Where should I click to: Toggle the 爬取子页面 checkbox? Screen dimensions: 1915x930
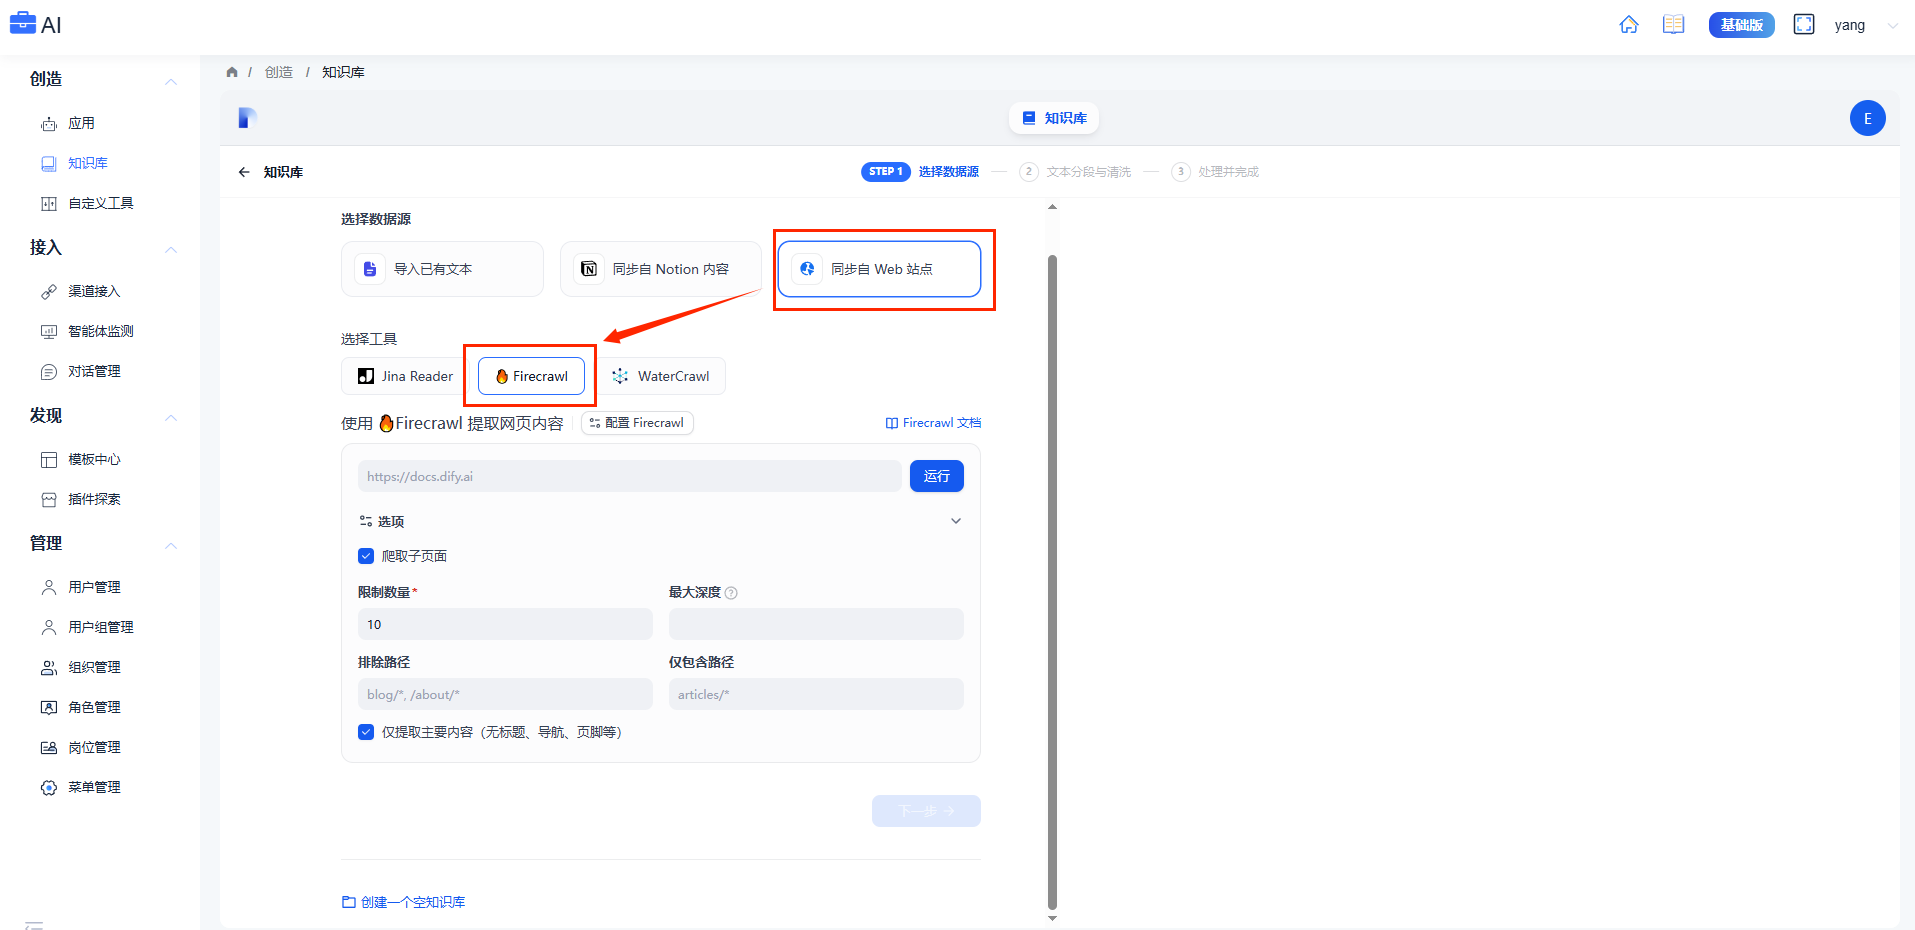coord(366,556)
